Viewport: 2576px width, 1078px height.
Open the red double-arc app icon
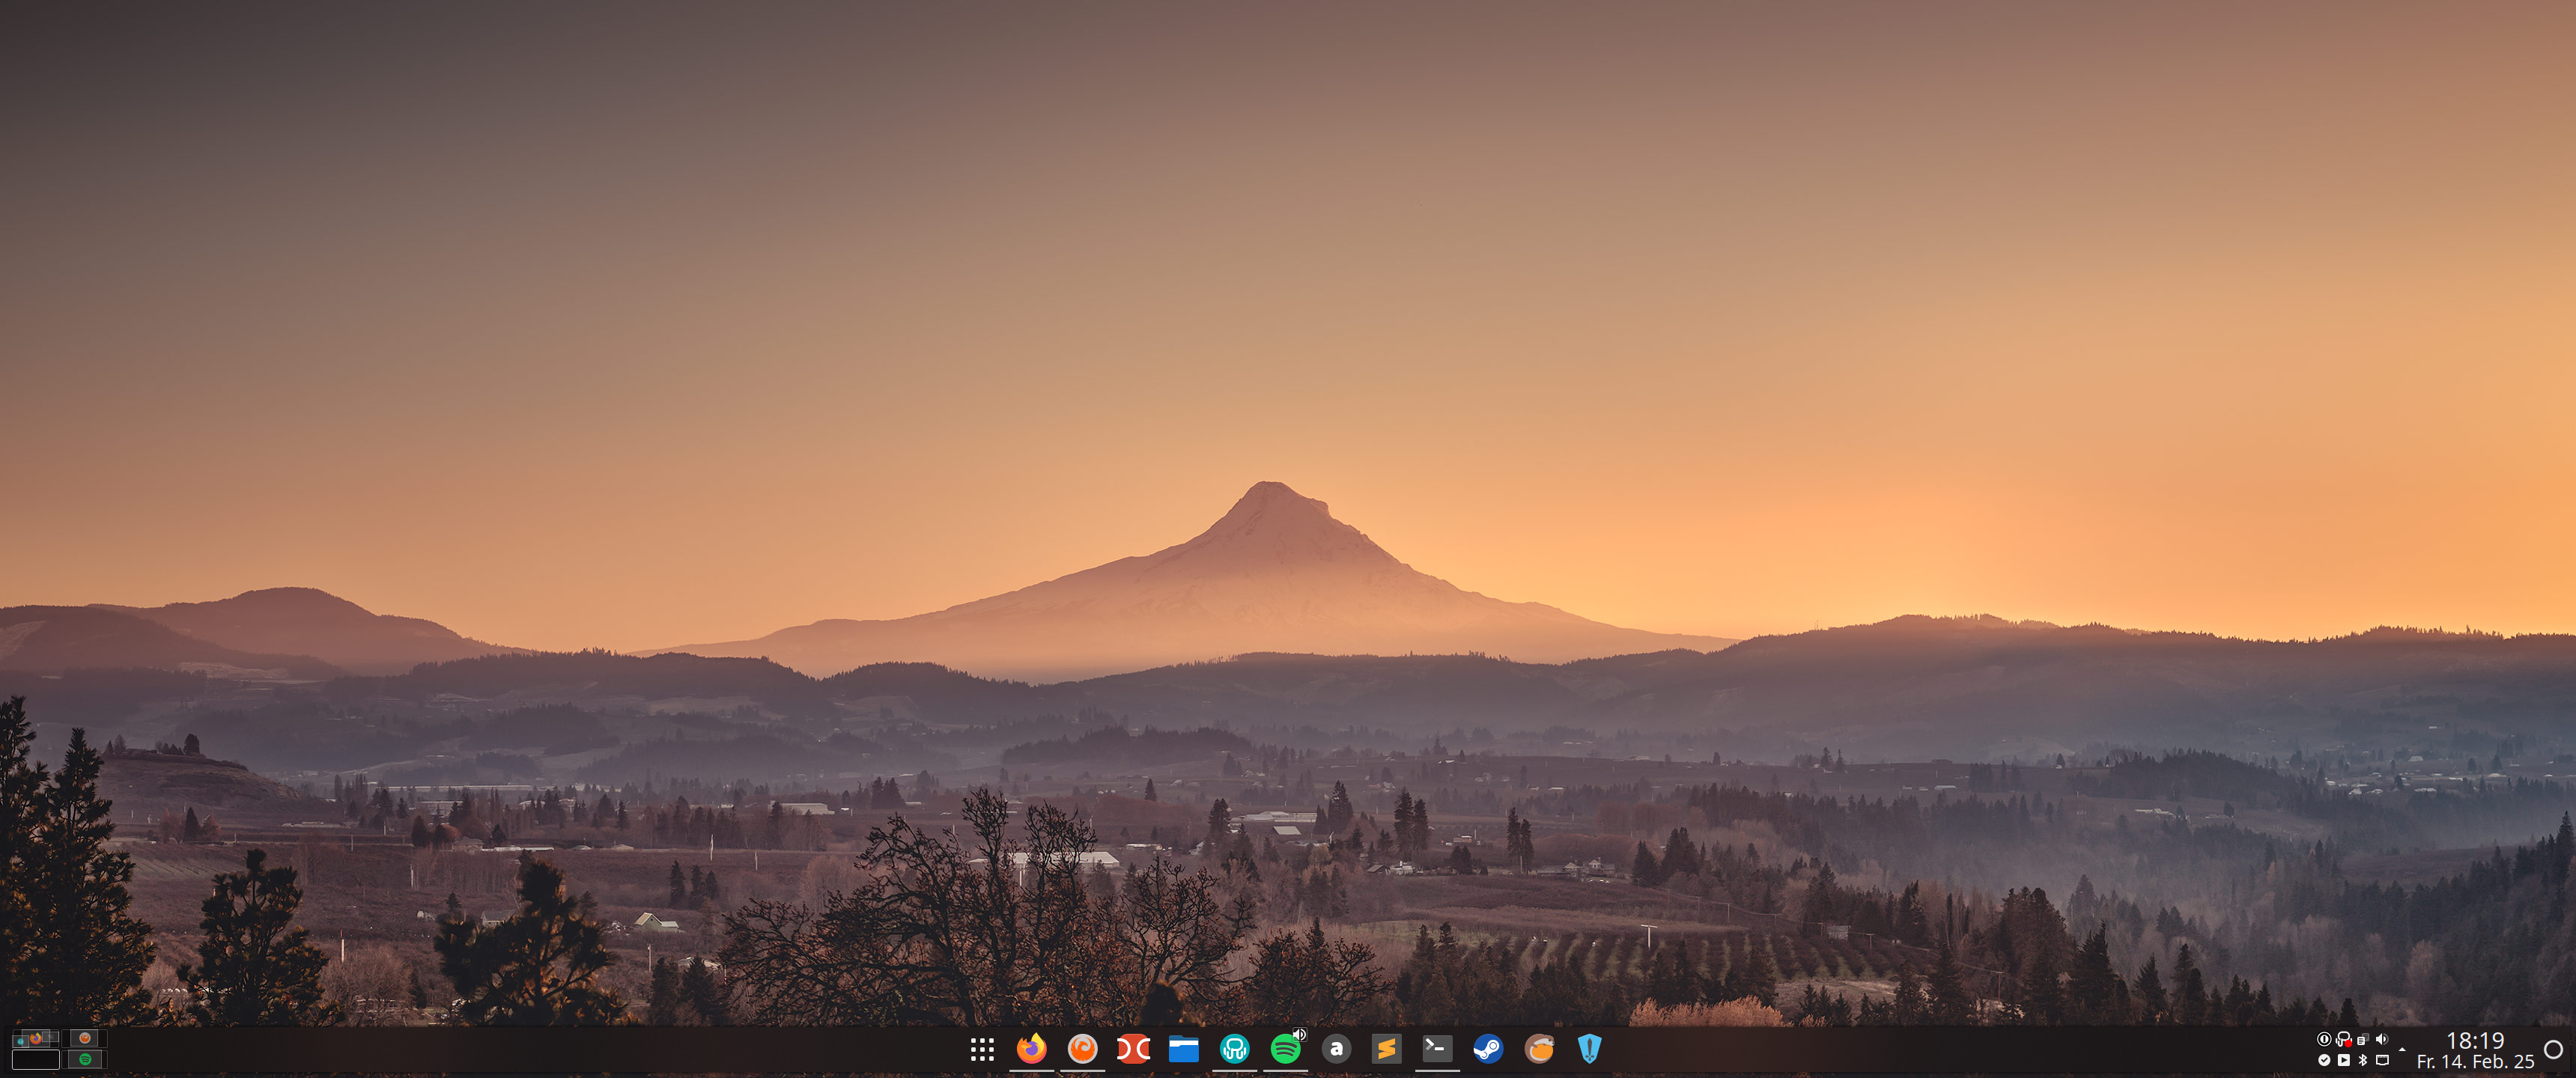[1133, 1049]
